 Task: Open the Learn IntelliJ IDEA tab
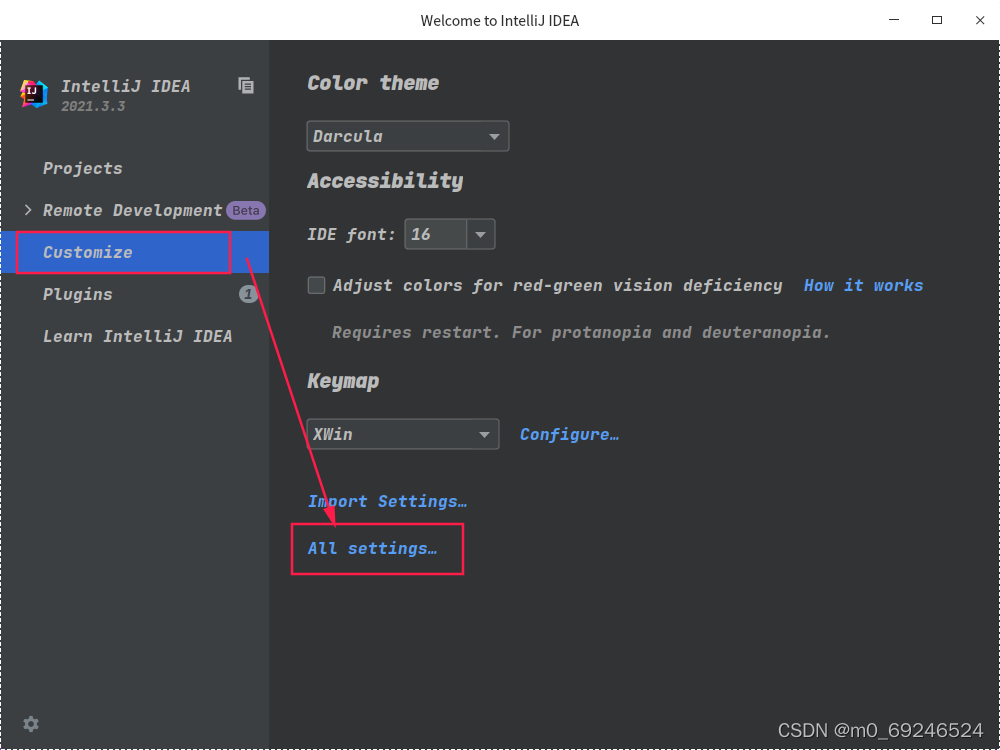137,336
